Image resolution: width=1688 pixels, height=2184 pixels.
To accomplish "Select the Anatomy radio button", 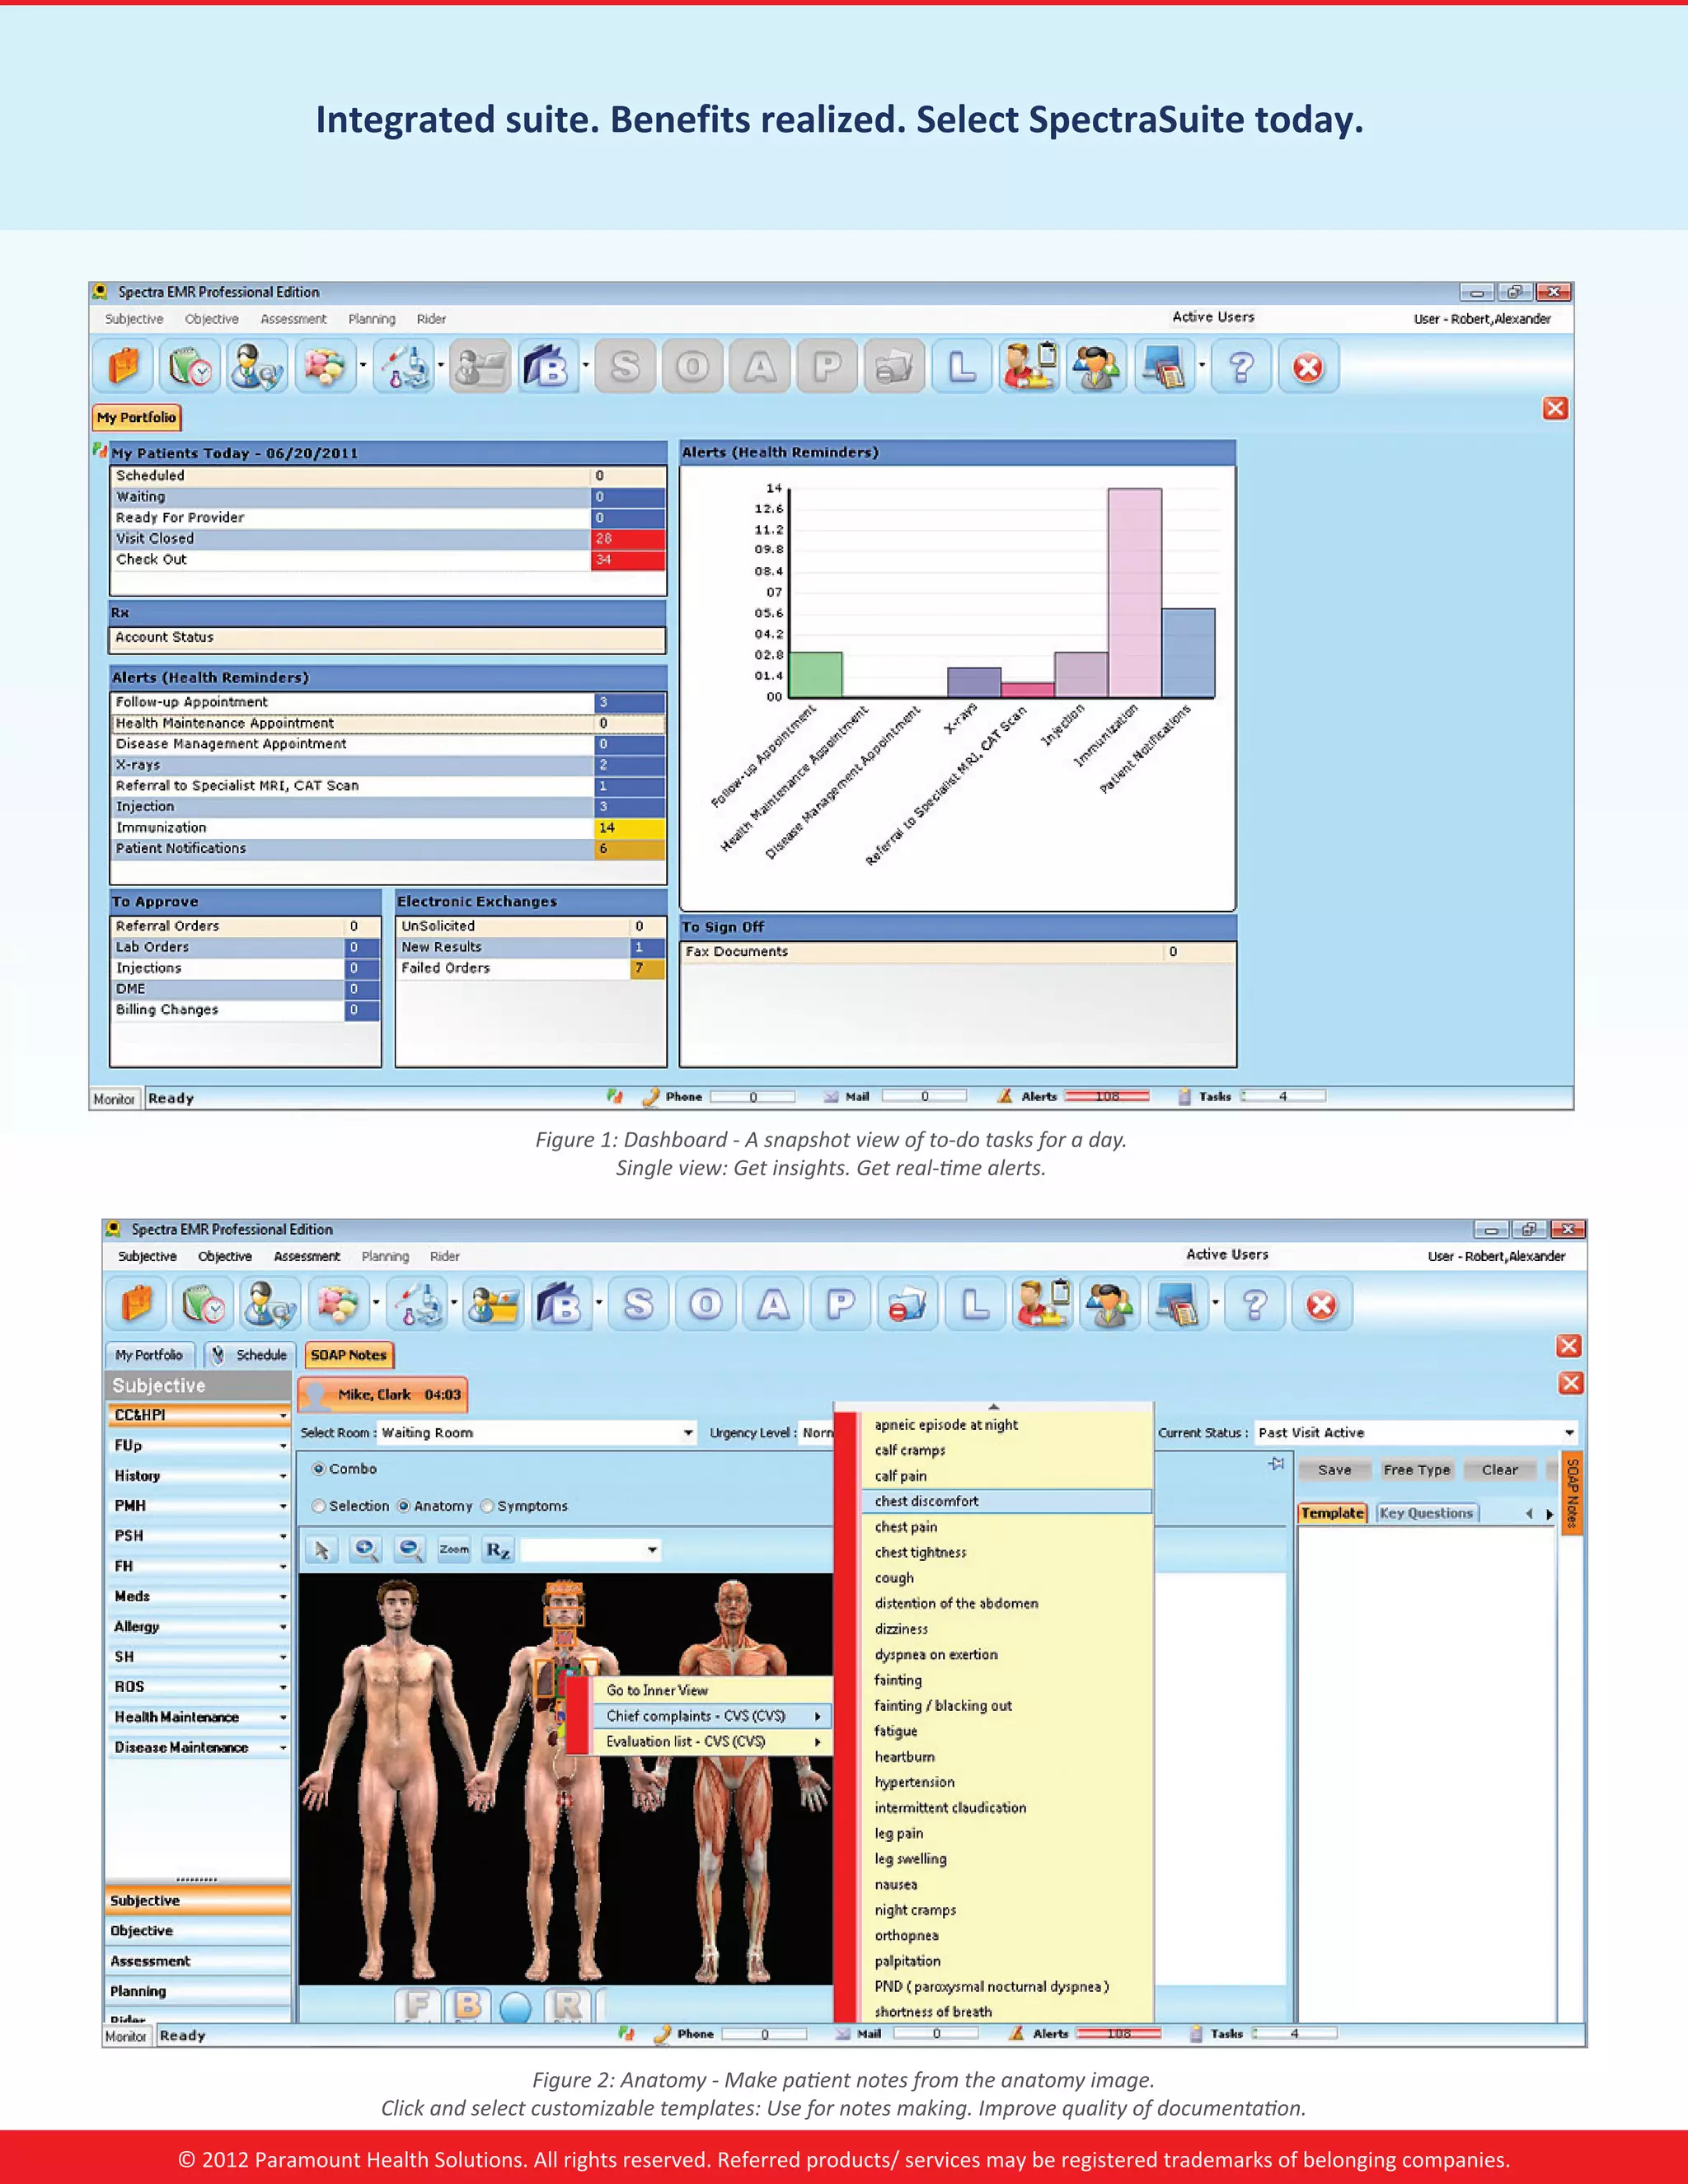I will coord(404,1505).
